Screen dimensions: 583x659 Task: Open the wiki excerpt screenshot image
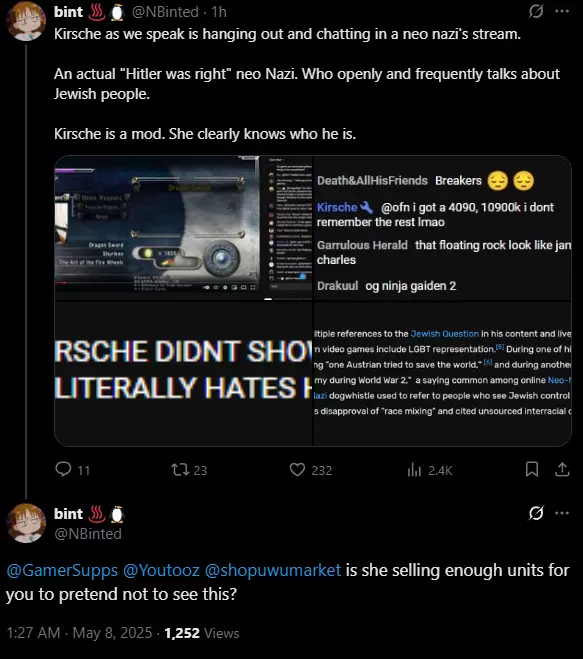click(x=443, y=374)
